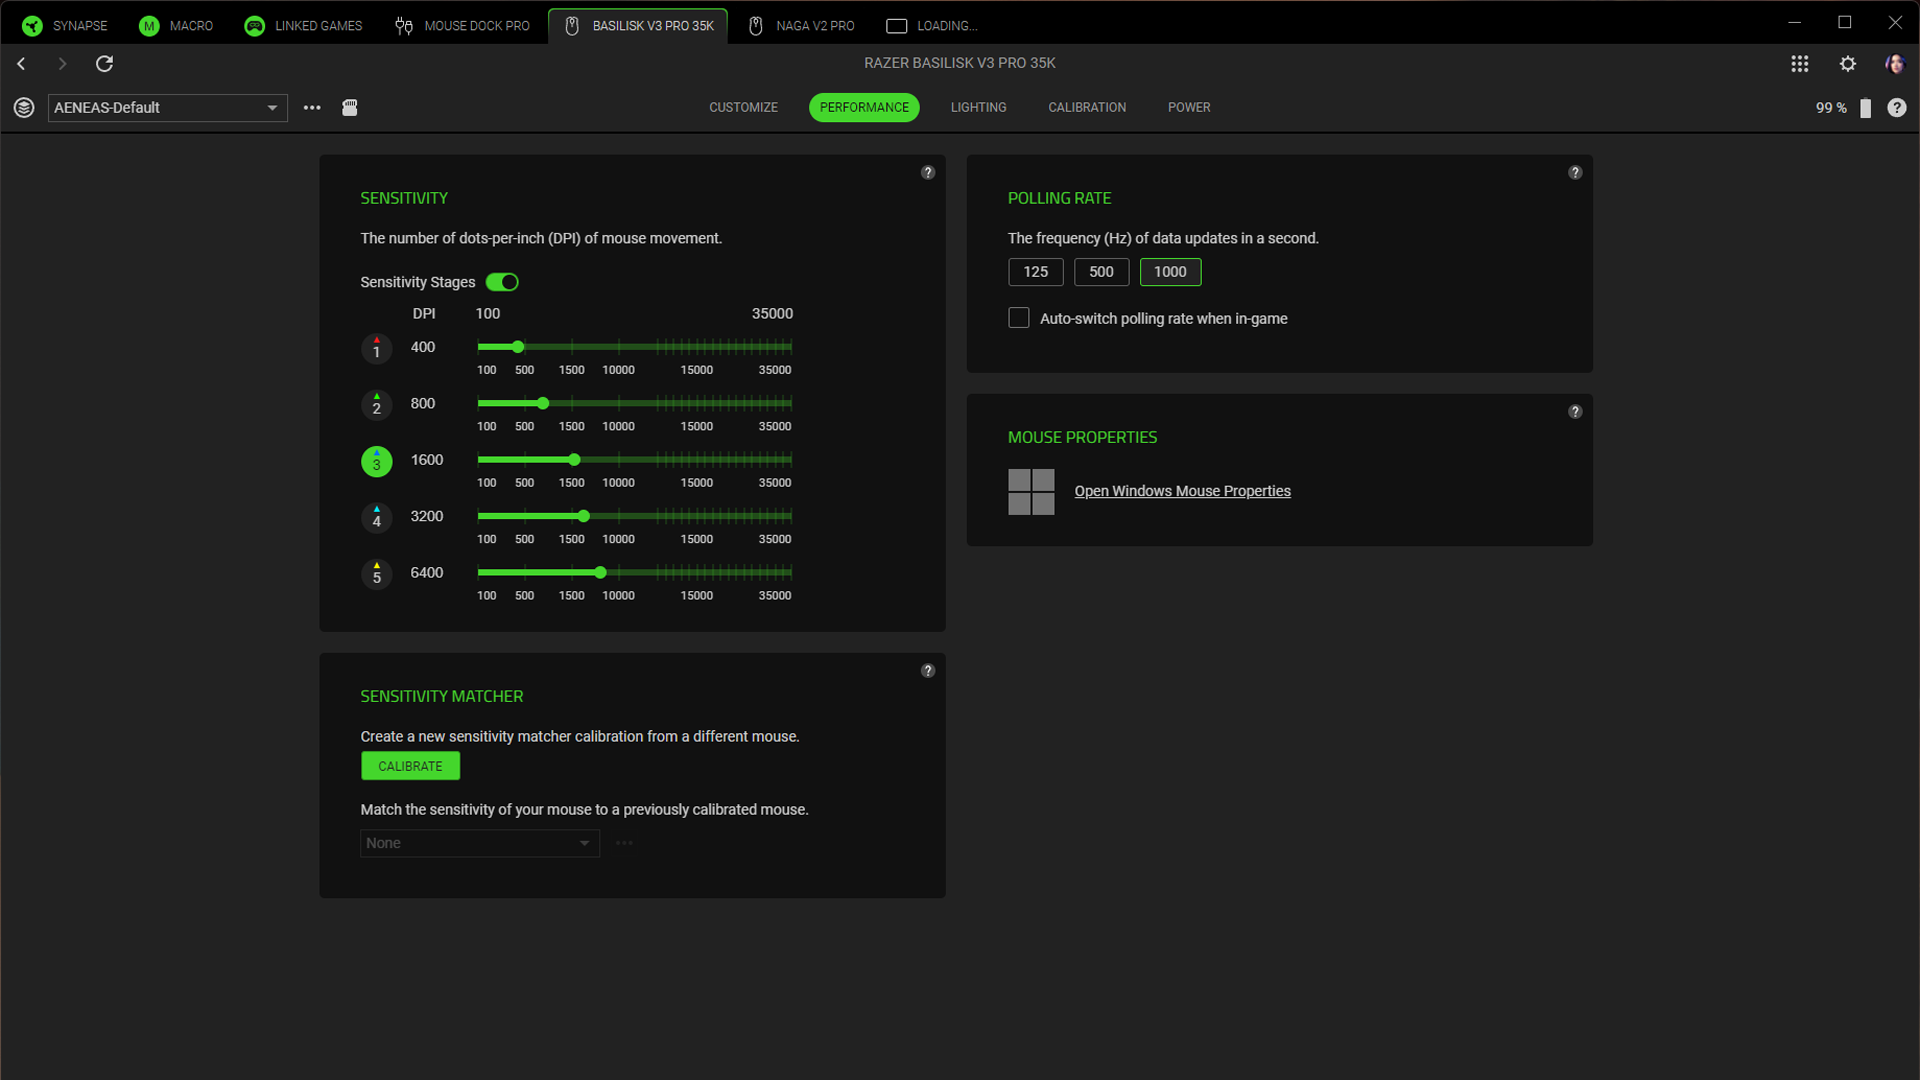Screen dimensions: 1920x1080
Task: Open the Synapse home tab
Action: (x=65, y=26)
